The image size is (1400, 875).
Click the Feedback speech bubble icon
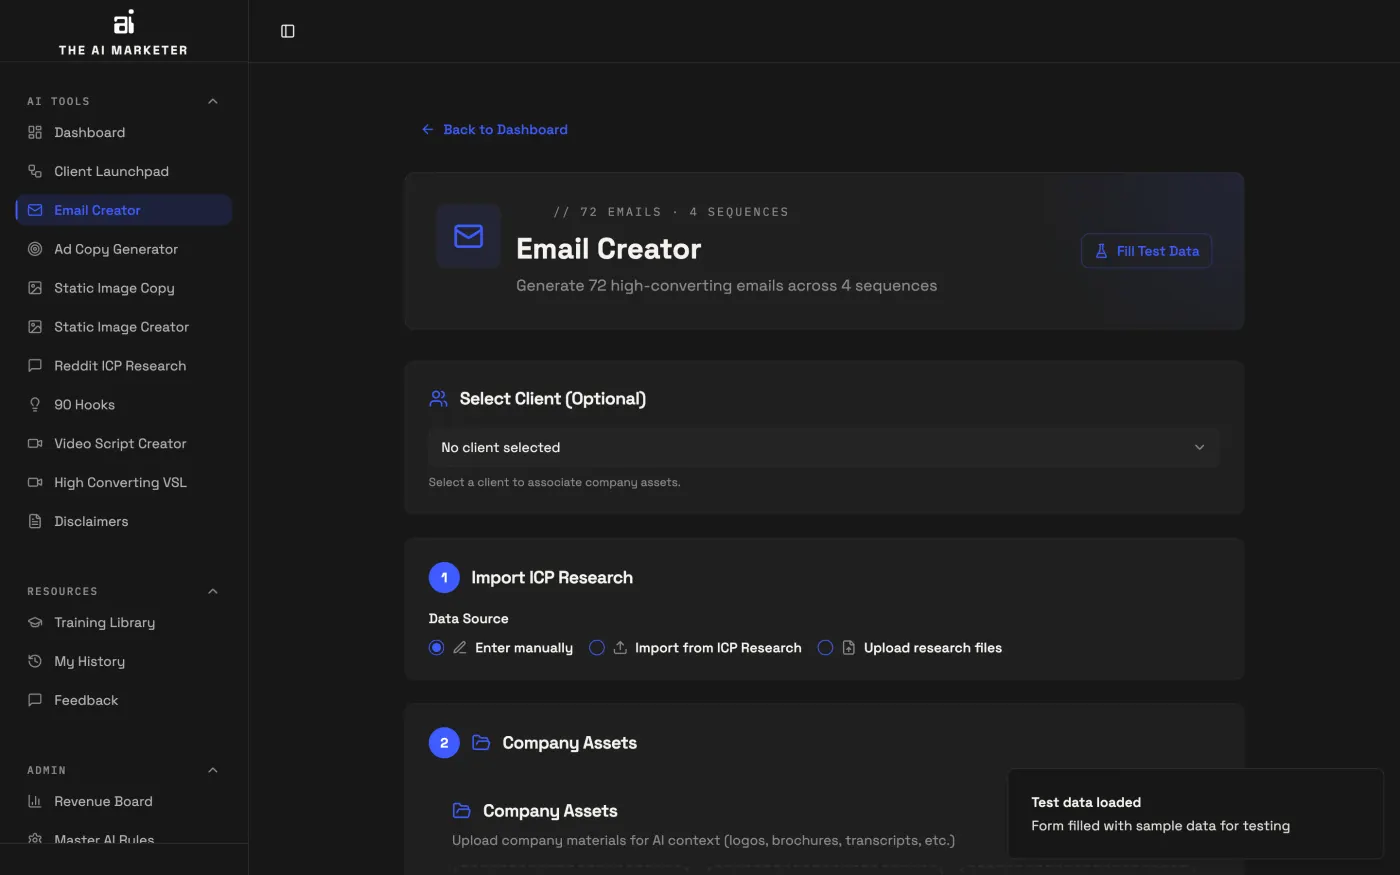click(x=35, y=700)
